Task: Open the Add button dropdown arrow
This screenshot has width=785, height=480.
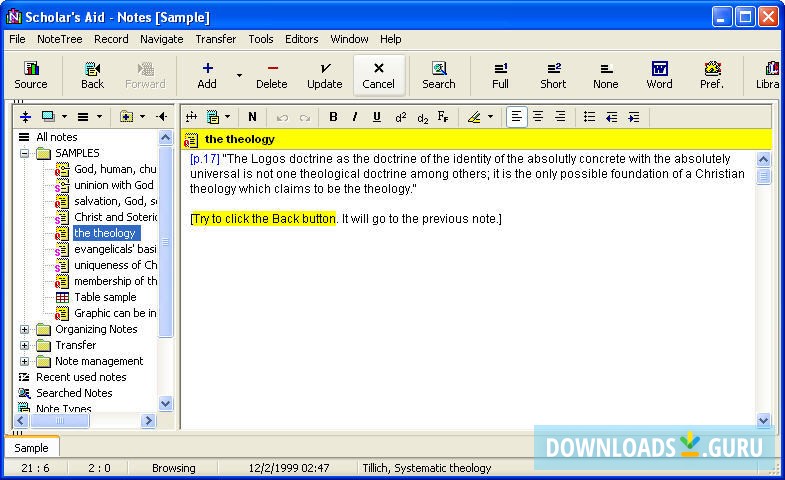Action: click(239, 75)
